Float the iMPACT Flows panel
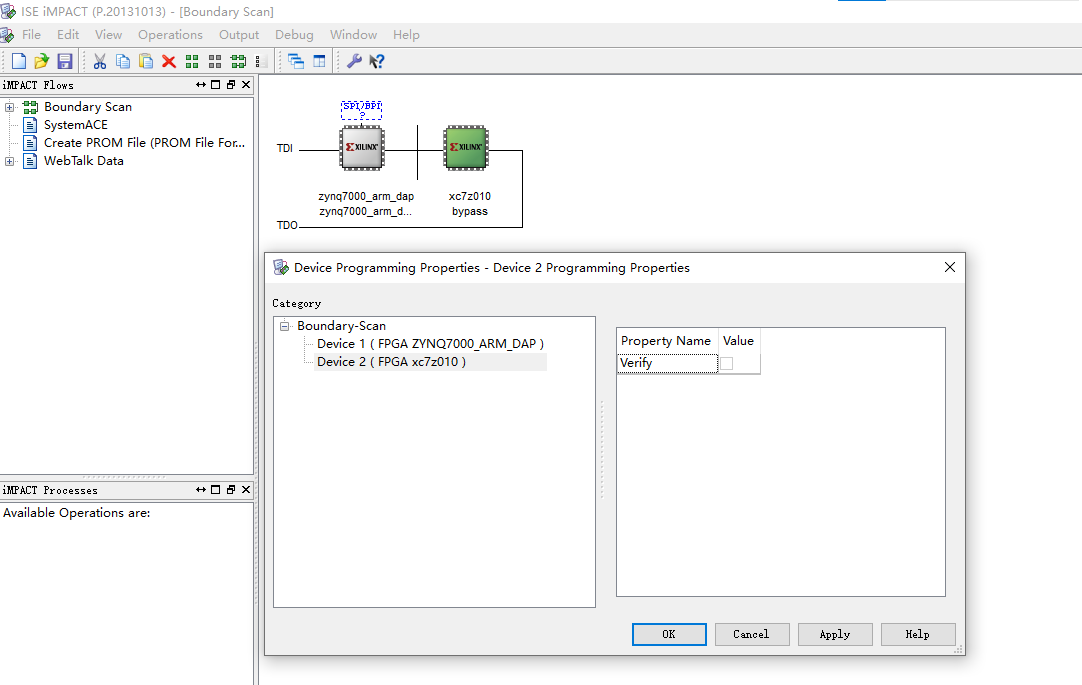This screenshot has width=1082, height=685. 230,85
